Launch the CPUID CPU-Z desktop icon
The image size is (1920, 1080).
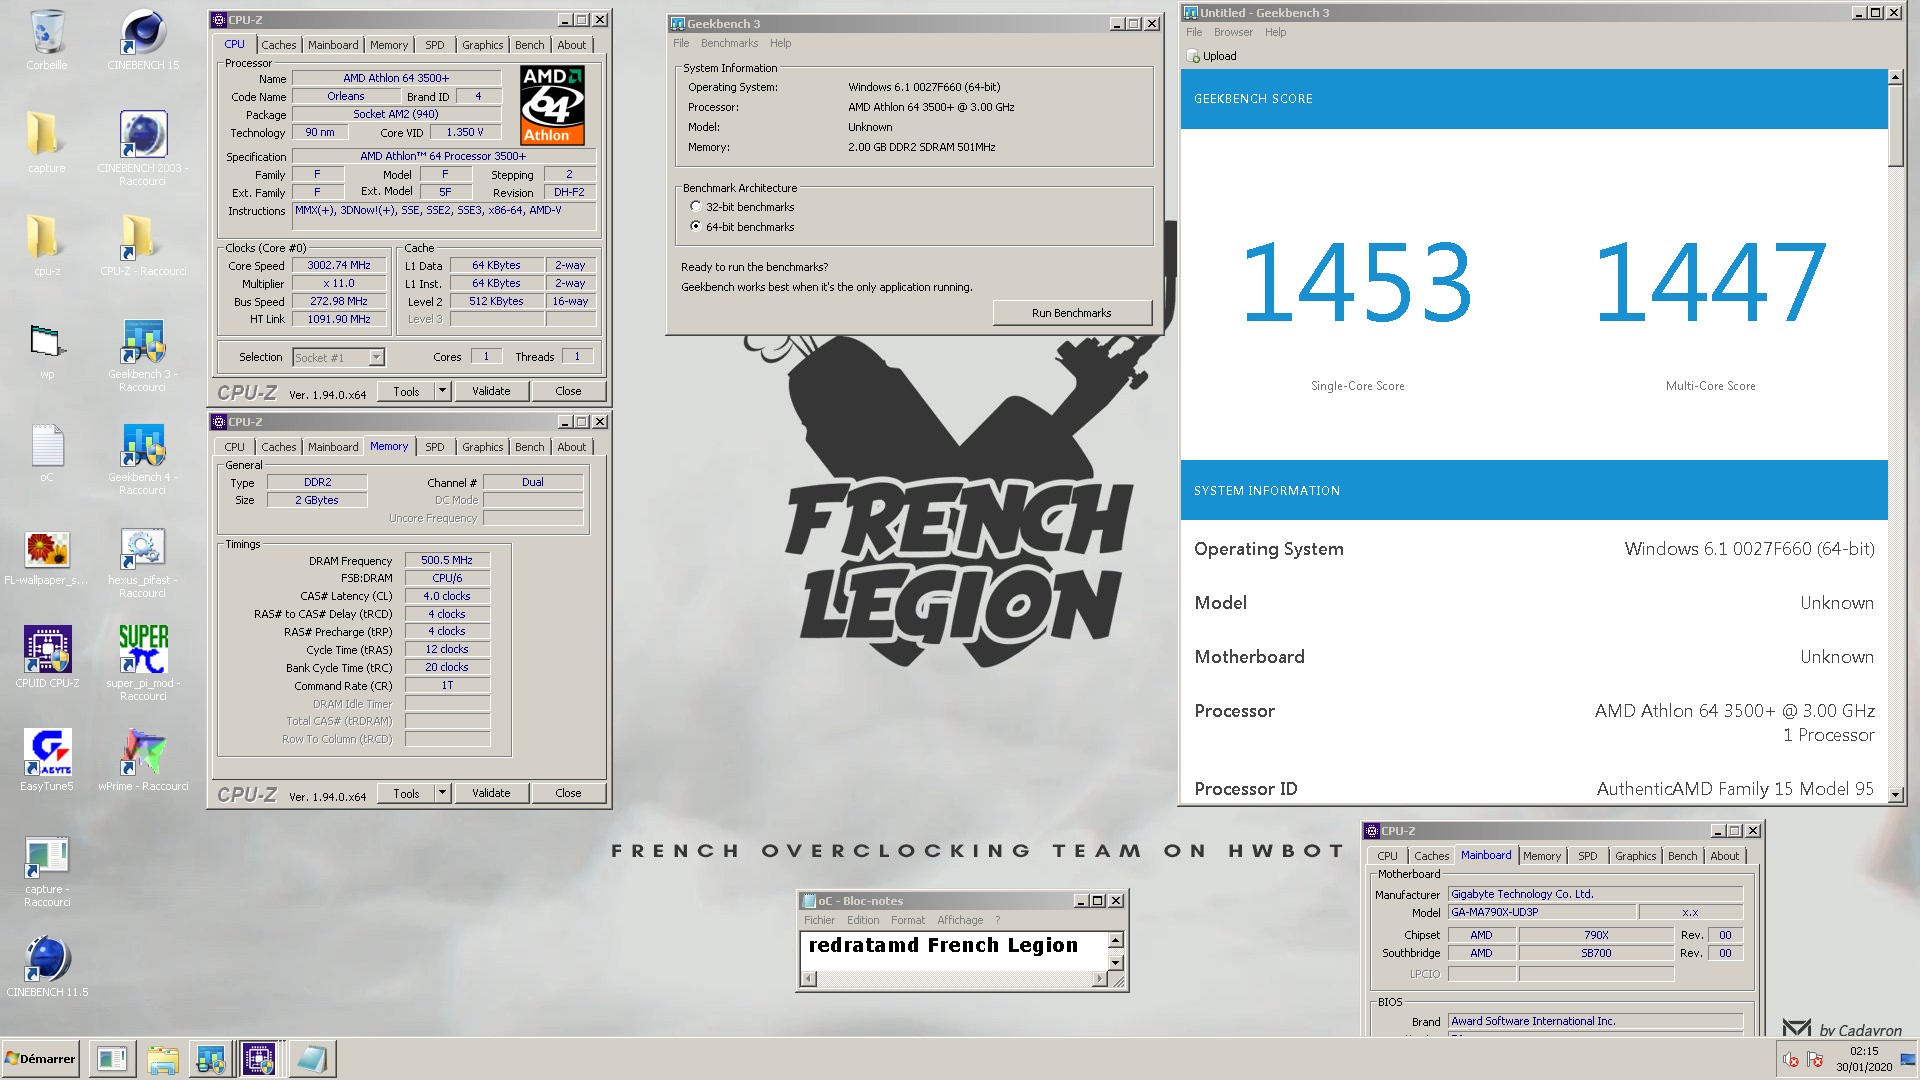[x=47, y=650]
